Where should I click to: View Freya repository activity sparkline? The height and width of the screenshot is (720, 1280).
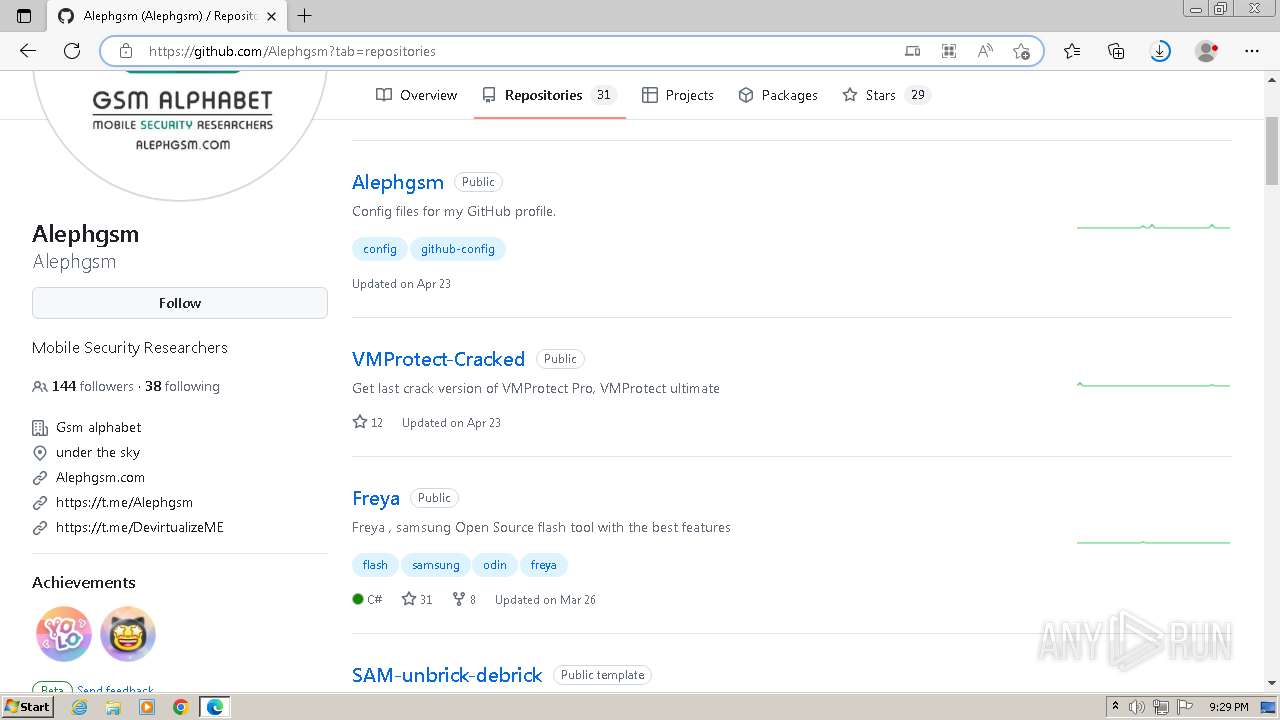pyautogui.click(x=1153, y=542)
